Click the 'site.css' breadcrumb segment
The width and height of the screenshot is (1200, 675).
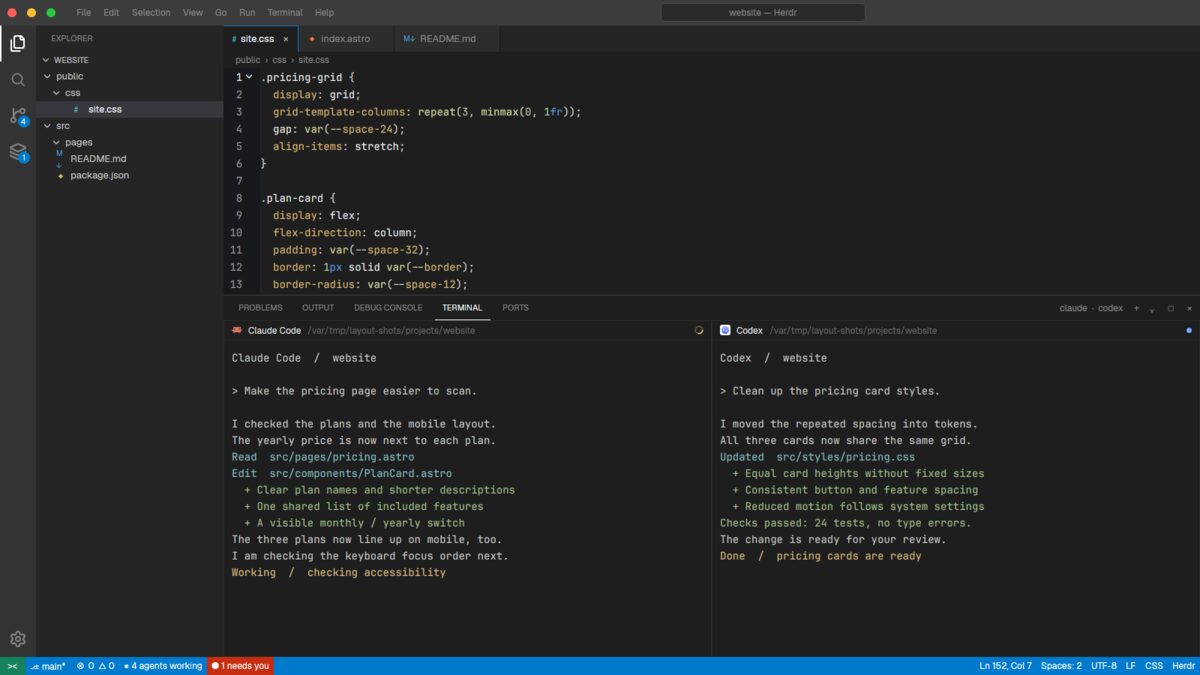click(x=313, y=60)
